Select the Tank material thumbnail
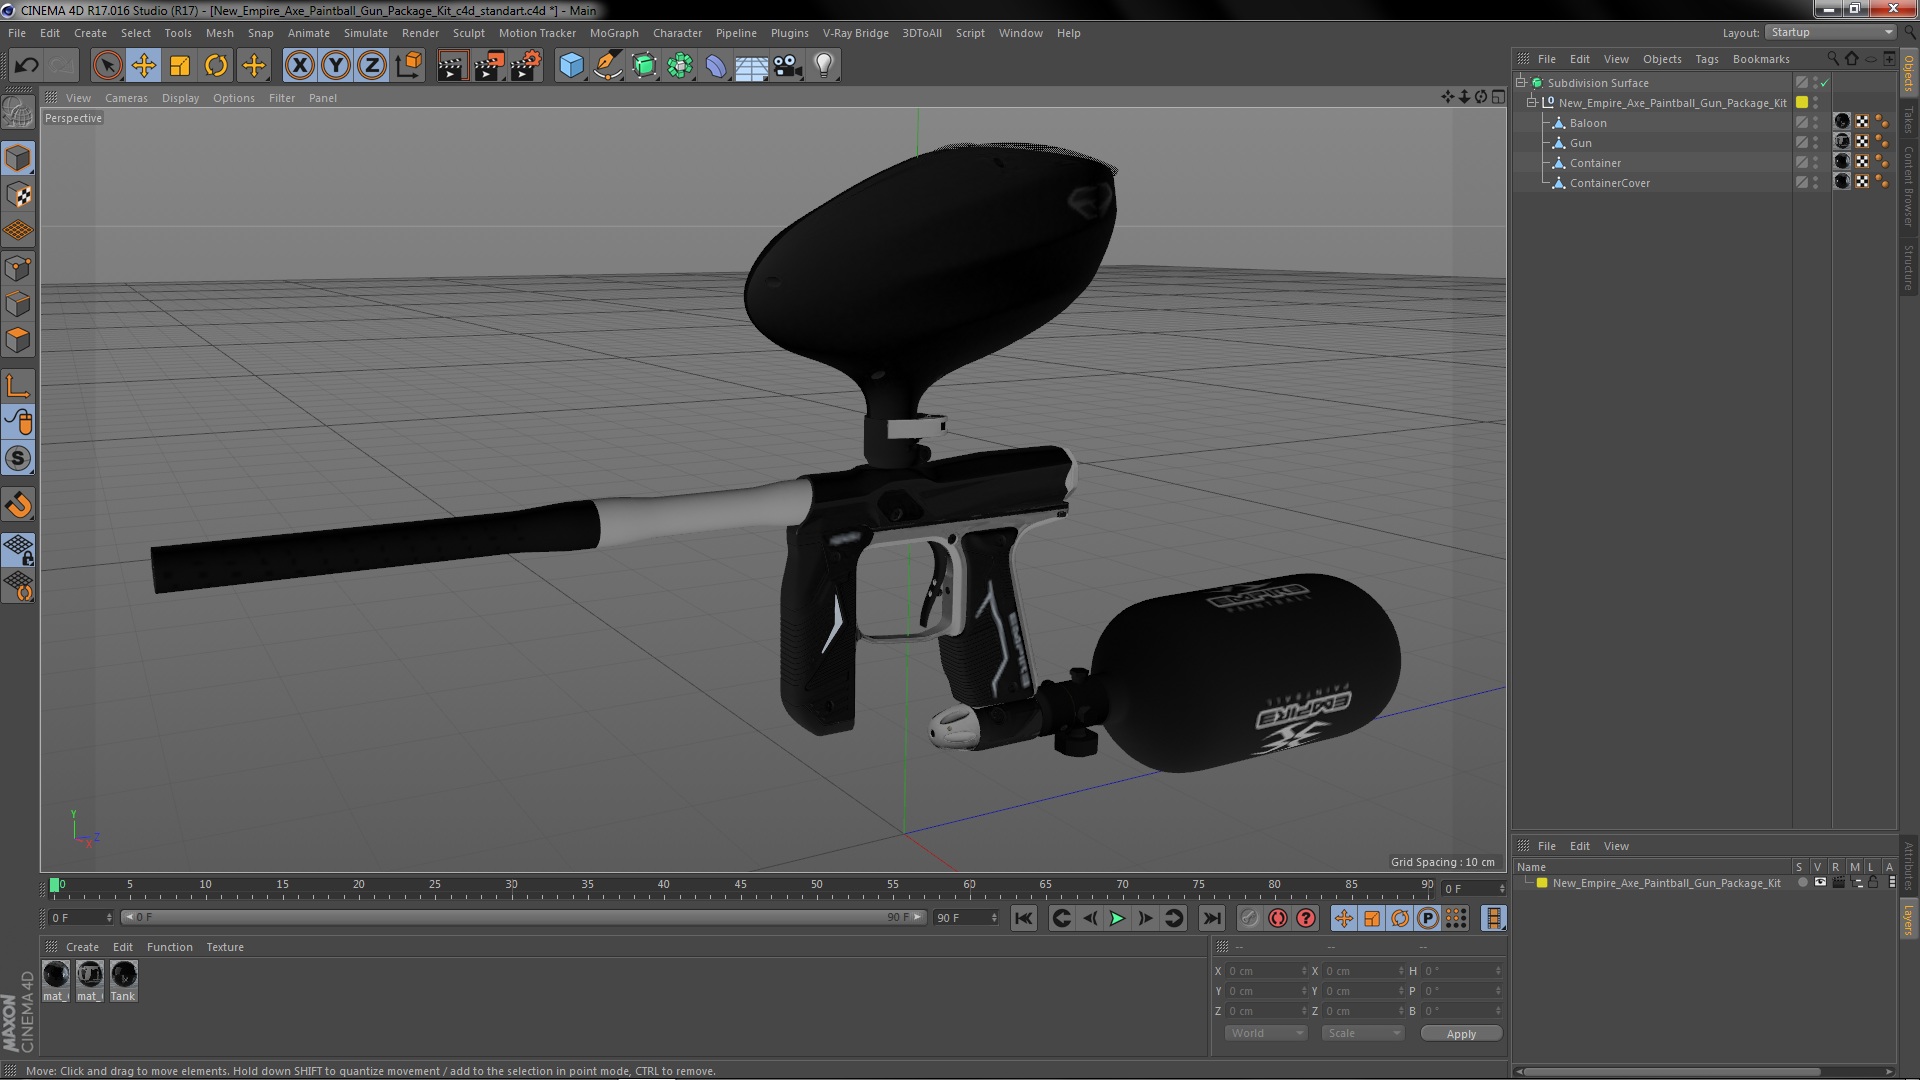1920x1080 pixels. [x=123, y=980]
